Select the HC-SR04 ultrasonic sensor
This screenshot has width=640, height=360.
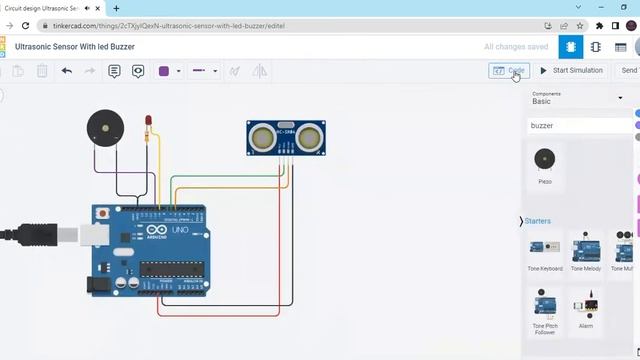coord(286,138)
